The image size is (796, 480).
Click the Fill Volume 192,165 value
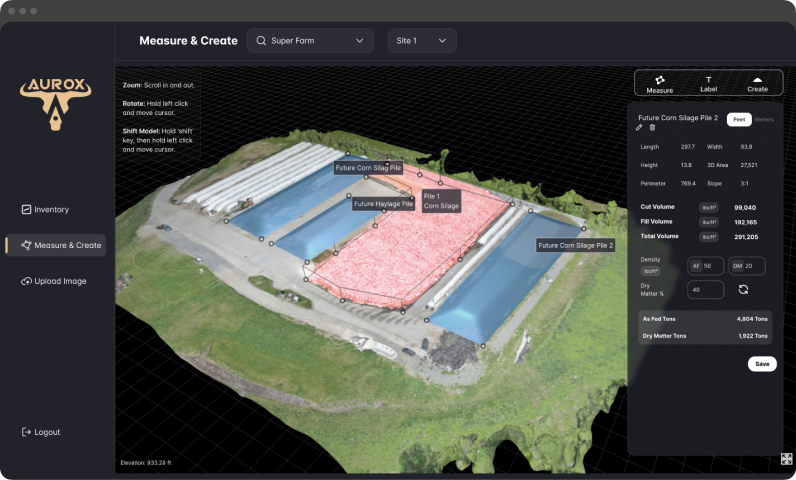(745, 222)
